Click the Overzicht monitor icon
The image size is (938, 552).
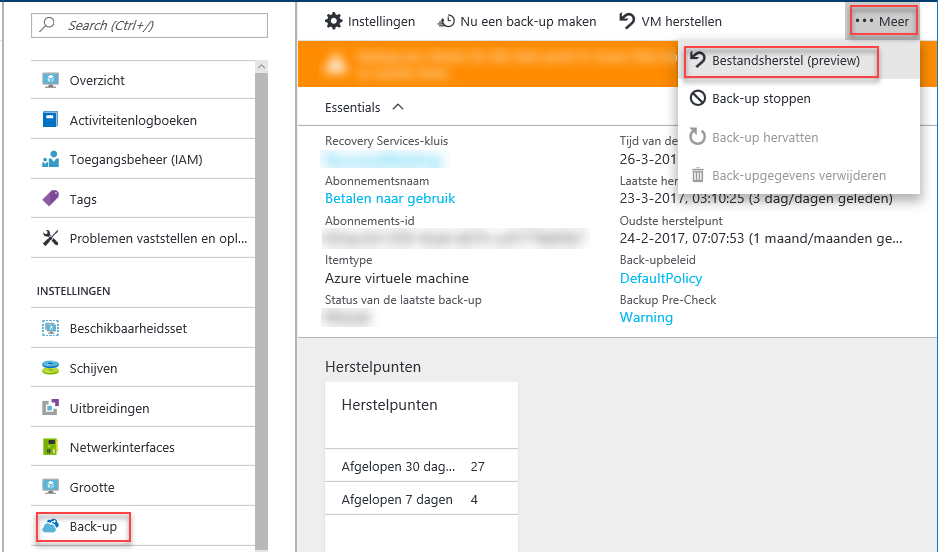click(x=50, y=80)
